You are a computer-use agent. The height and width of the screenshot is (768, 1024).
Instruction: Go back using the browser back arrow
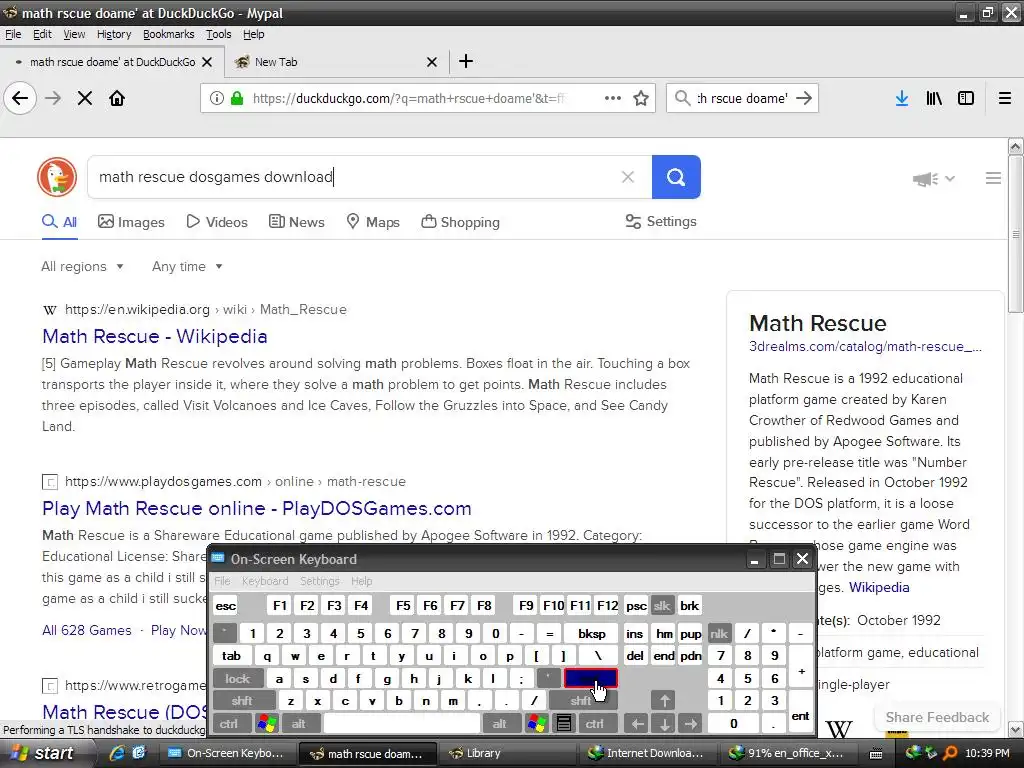(x=20, y=99)
